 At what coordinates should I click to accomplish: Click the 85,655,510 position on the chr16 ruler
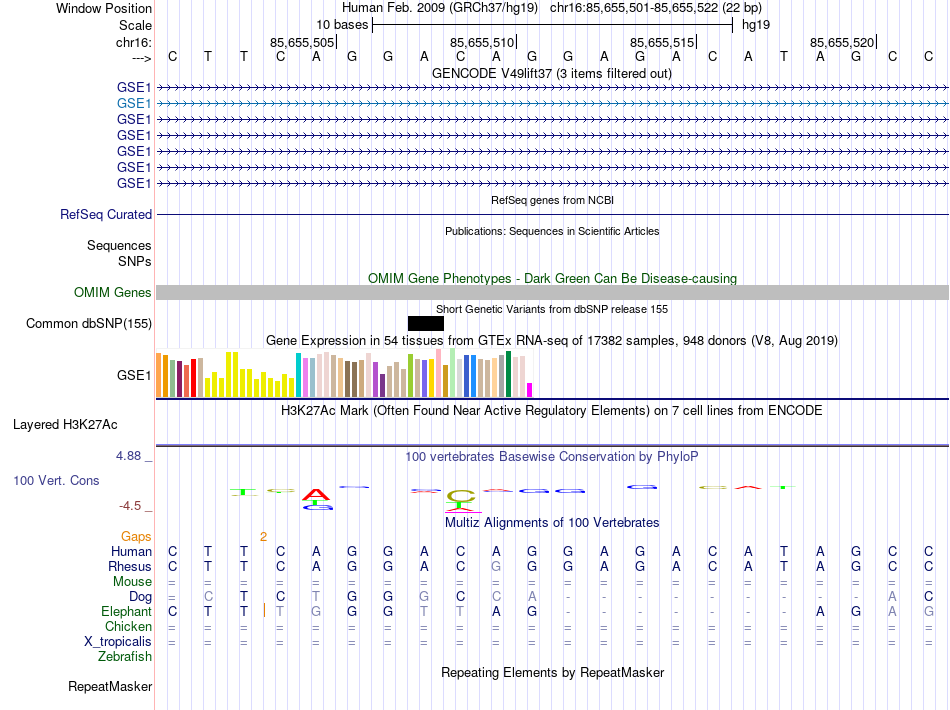pos(483,42)
